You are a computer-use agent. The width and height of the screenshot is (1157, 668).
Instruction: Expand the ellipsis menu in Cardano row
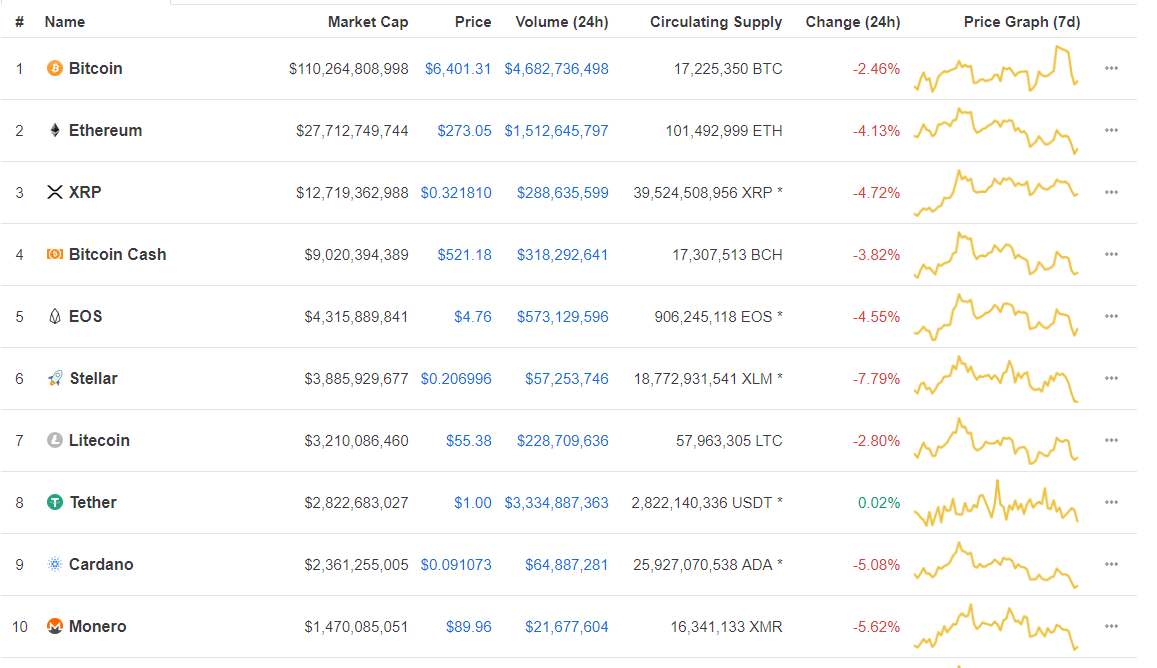pyautogui.click(x=1111, y=564)
